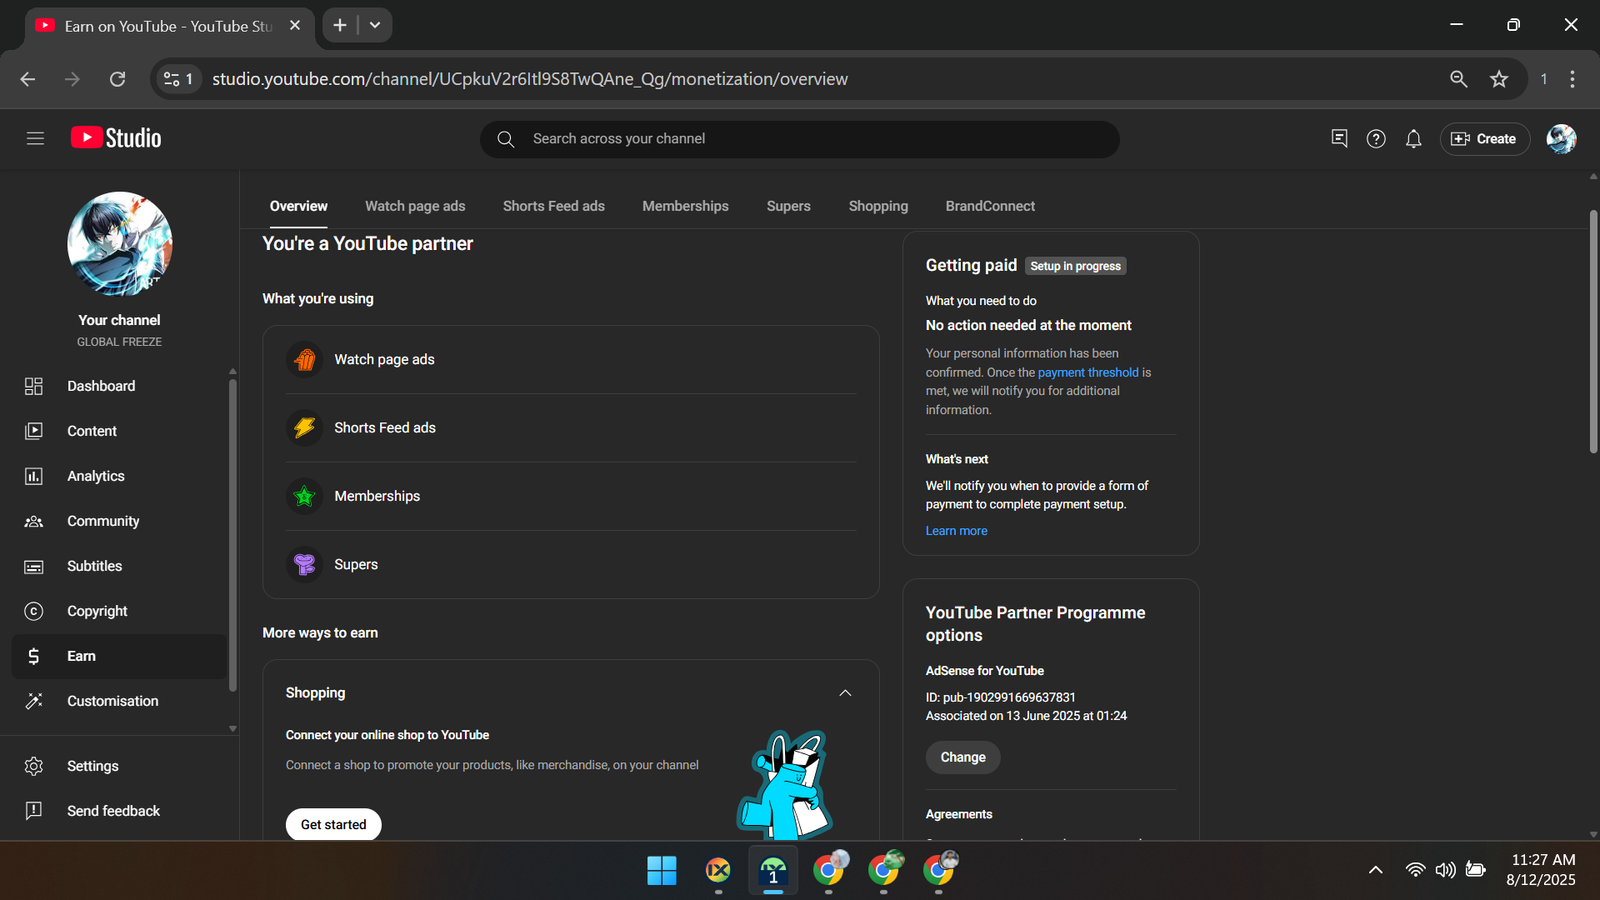Viewport: 1600px width, 900px height.
Task: Switch to the Shorts Feed ads tab
Action: [x=554, y=206]
